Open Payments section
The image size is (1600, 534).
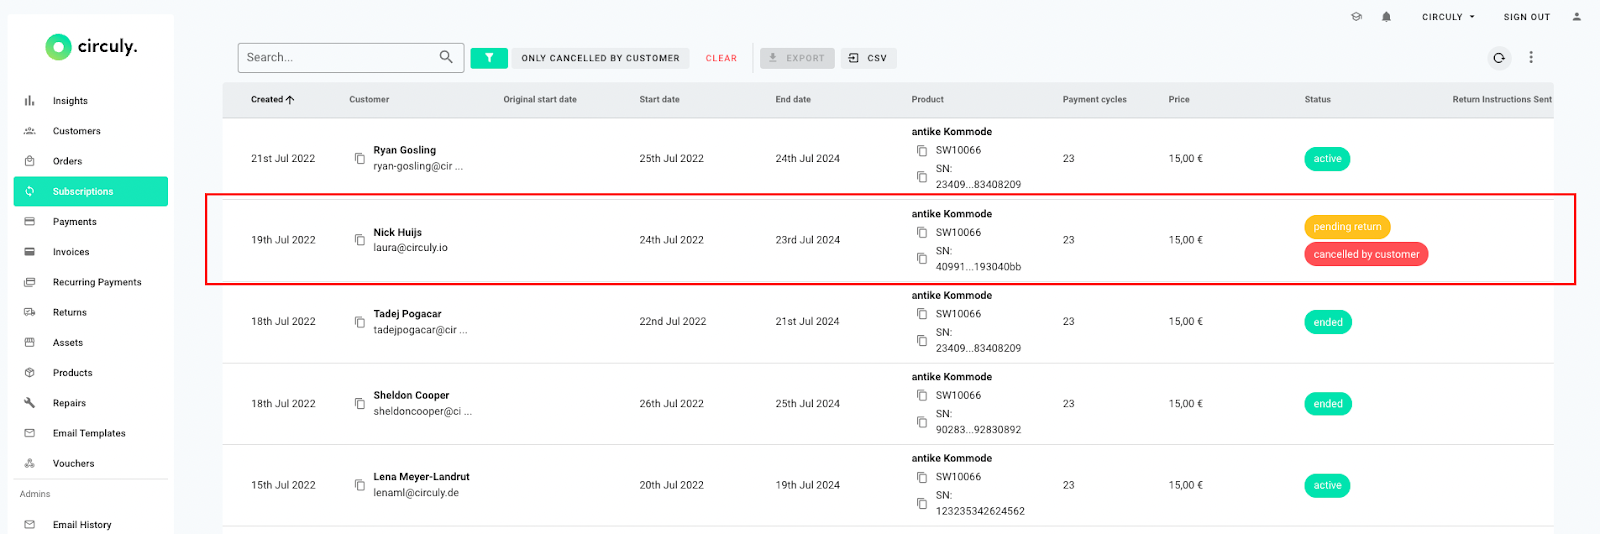[x=91, y=222]
